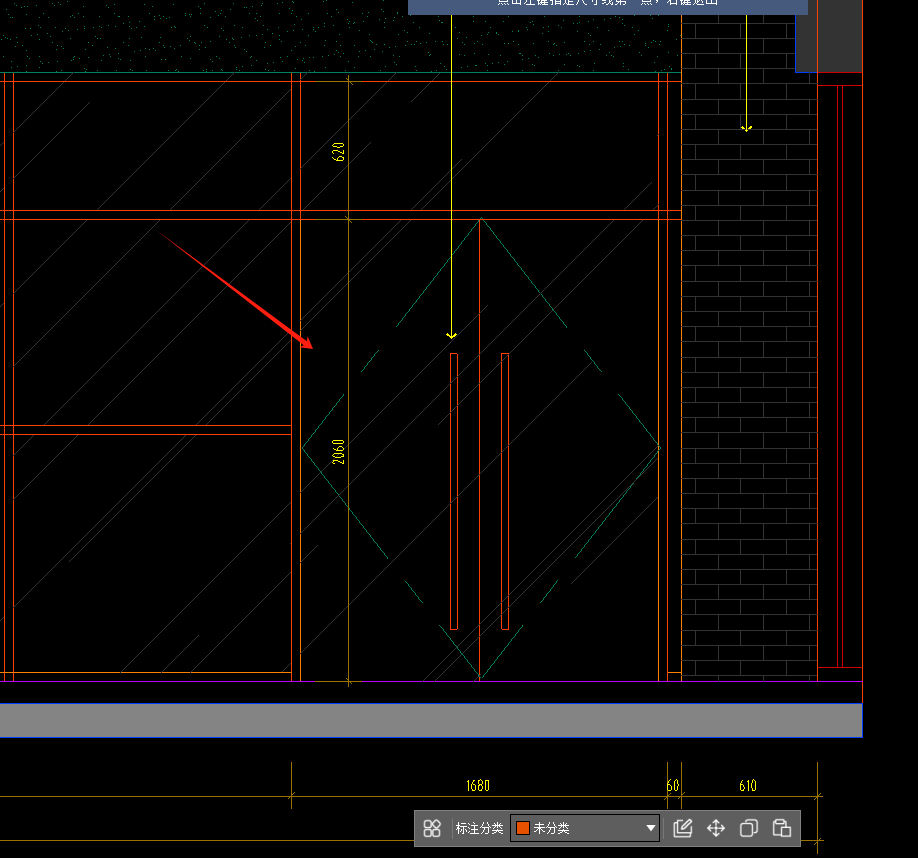Click the orange 未分类 color swatch
The image size is (918, 858).
(523, 828)
